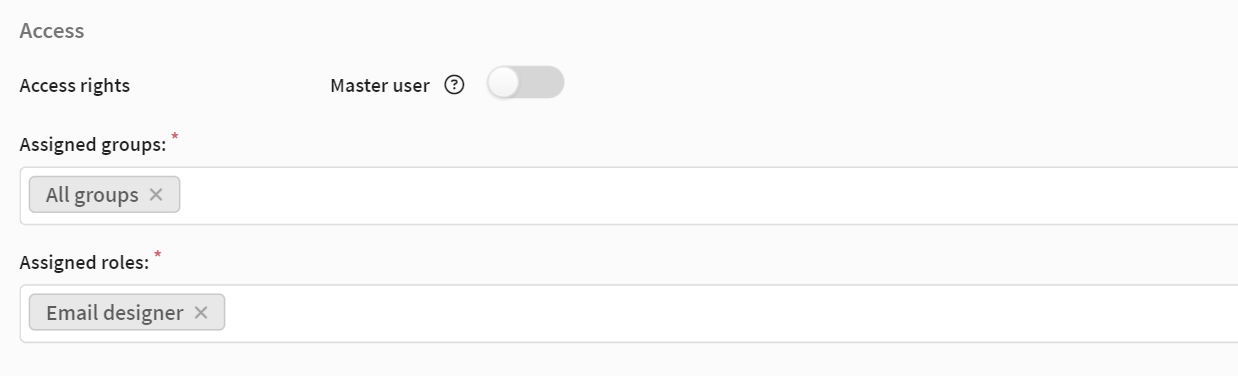Open the Master user help tooltip icon

[455, 85]
